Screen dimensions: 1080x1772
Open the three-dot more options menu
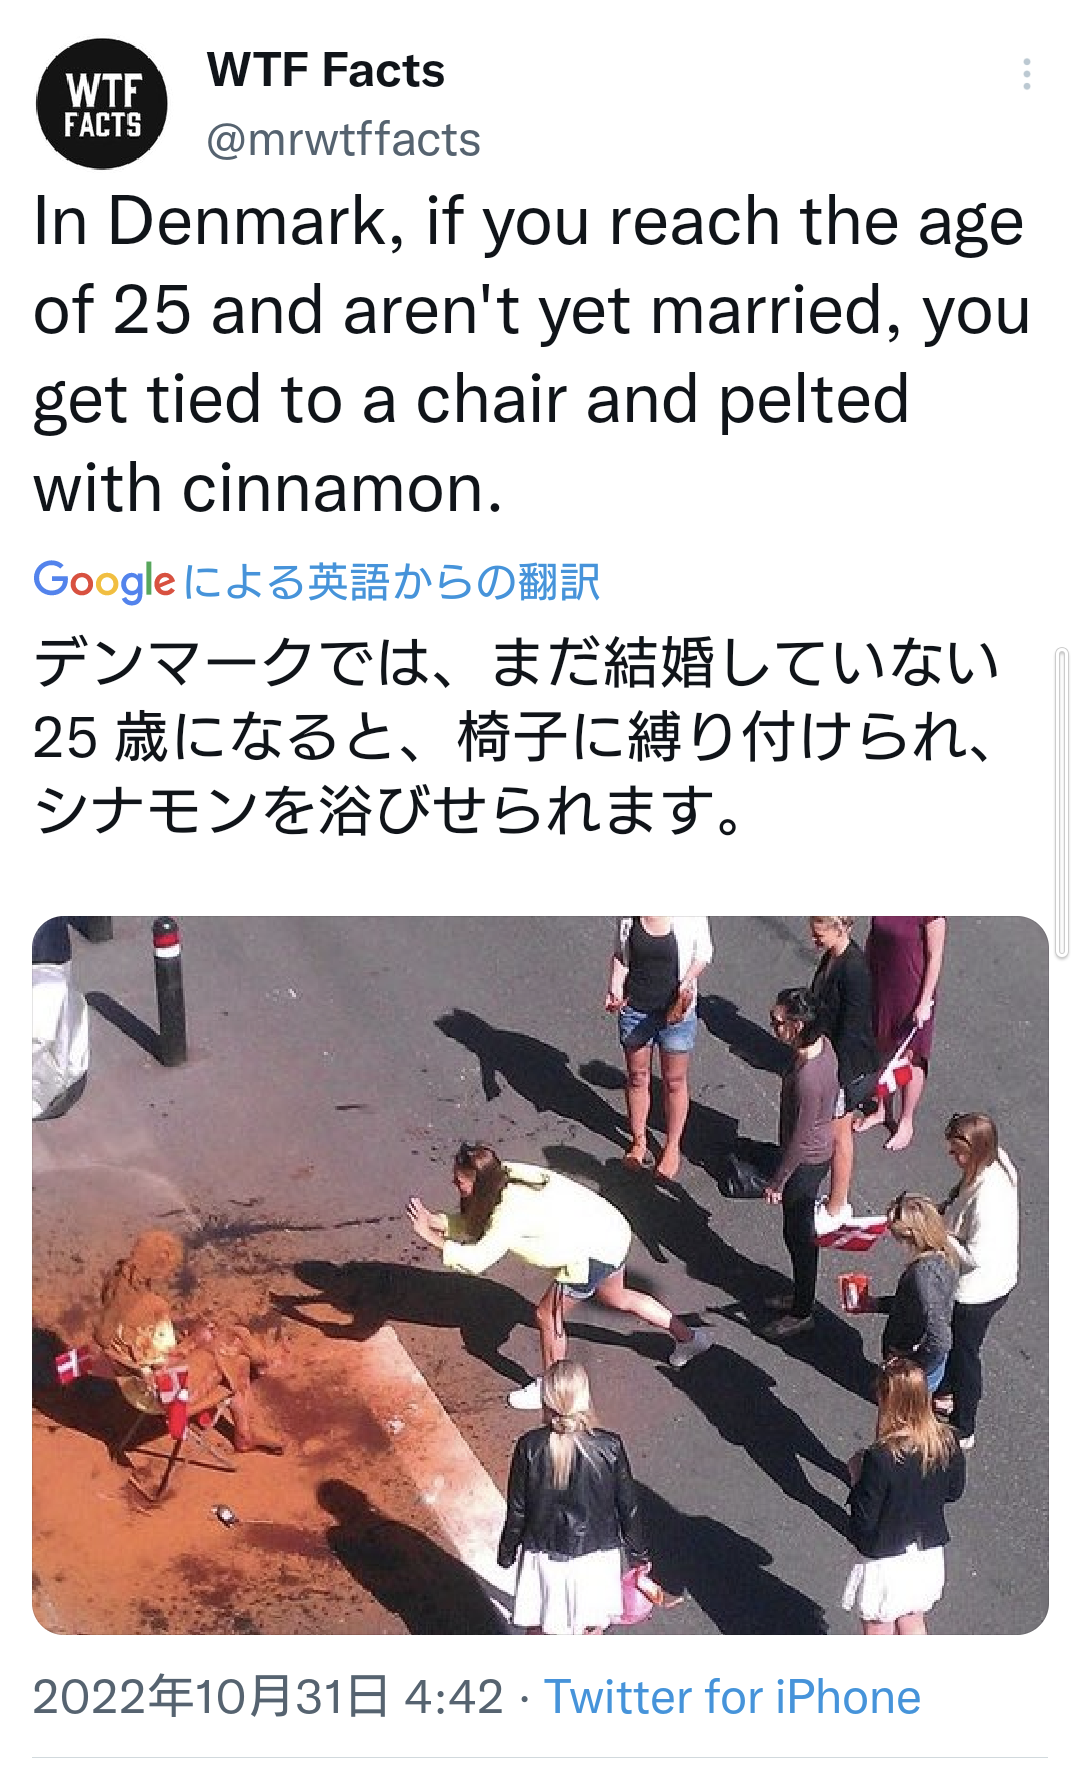1026,75
